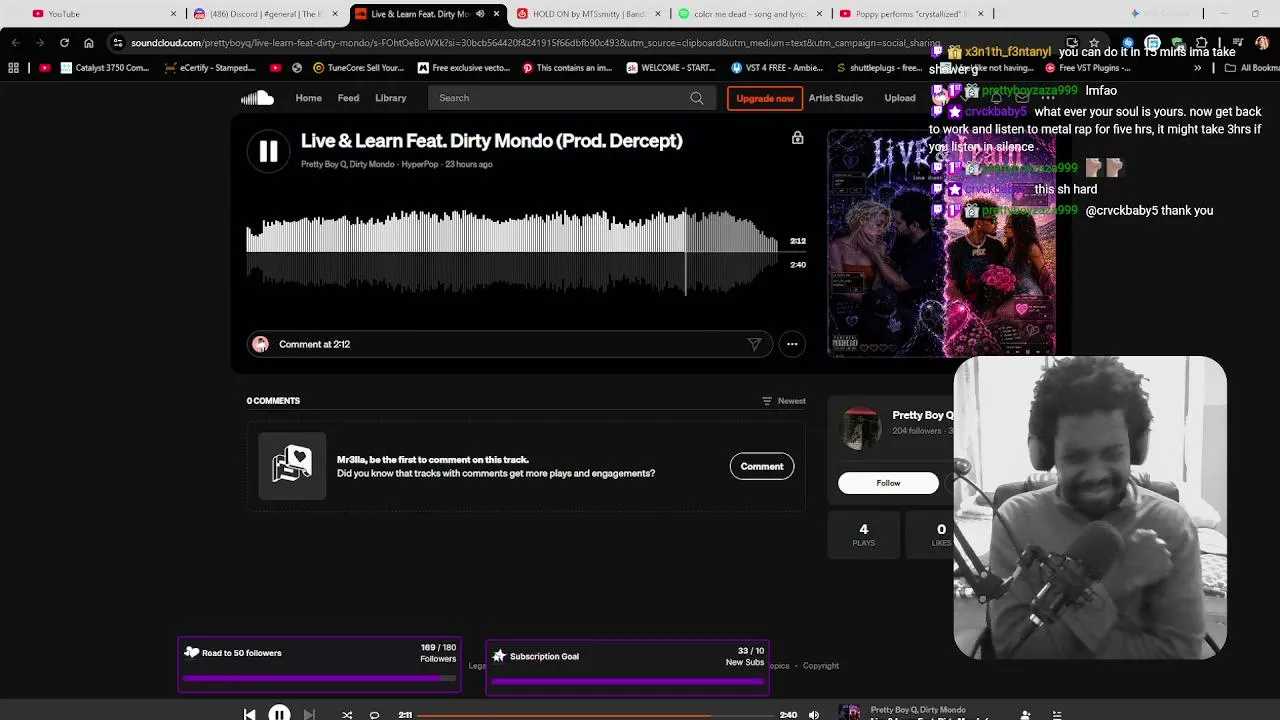
Task: Toggle repeat in the bottom player
Action: point(374,715)
